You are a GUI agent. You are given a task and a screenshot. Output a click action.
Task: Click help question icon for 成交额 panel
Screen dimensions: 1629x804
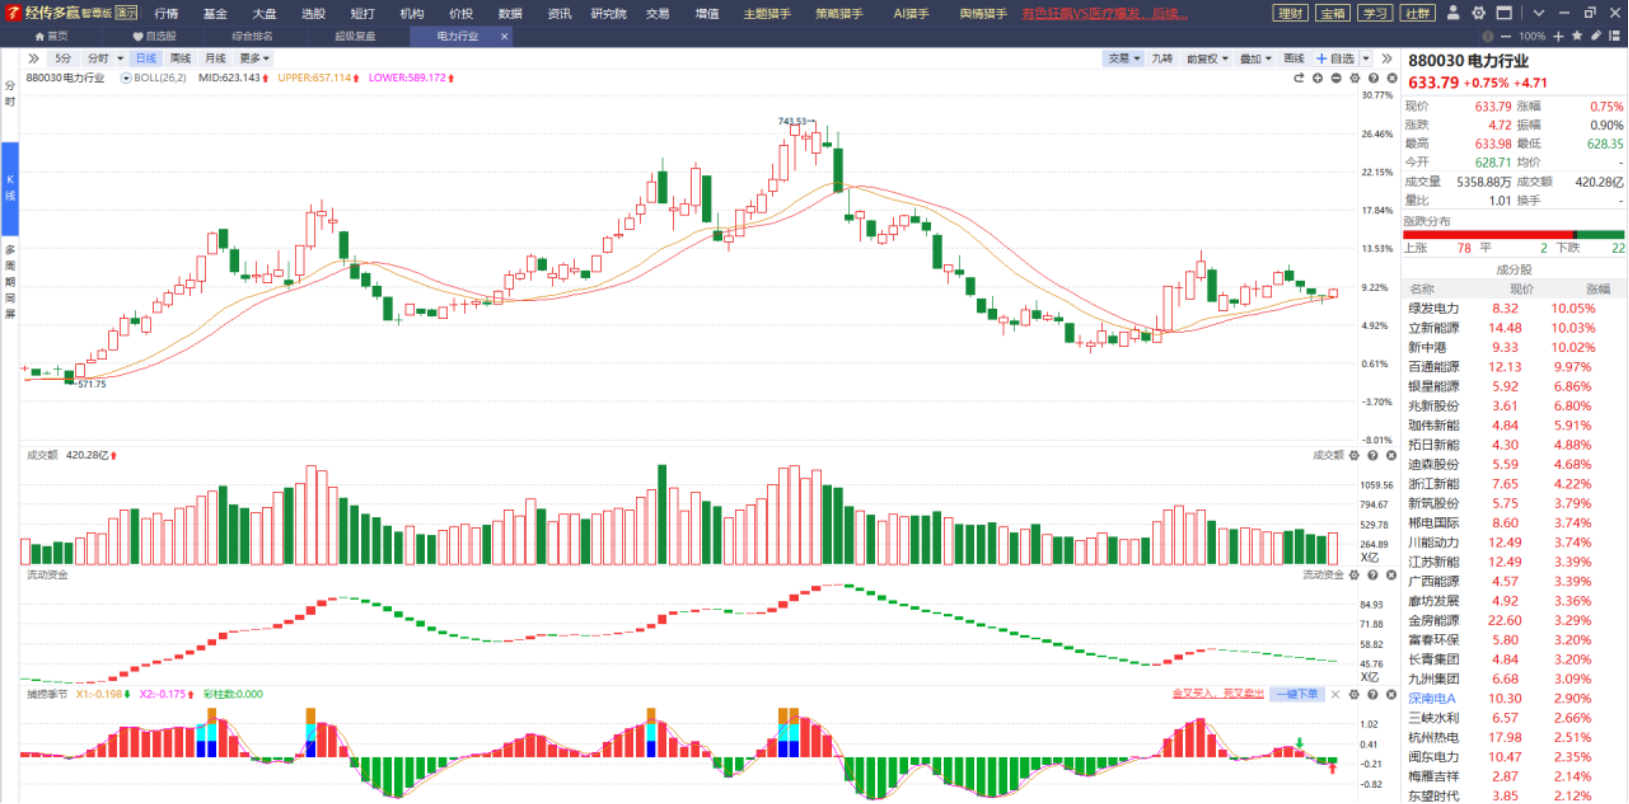coord(1373,455)
